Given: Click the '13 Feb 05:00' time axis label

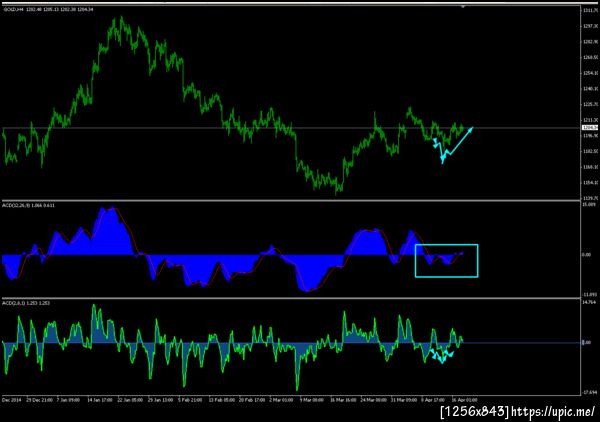Looking at the screenshot, I should [x=222, y=400].
